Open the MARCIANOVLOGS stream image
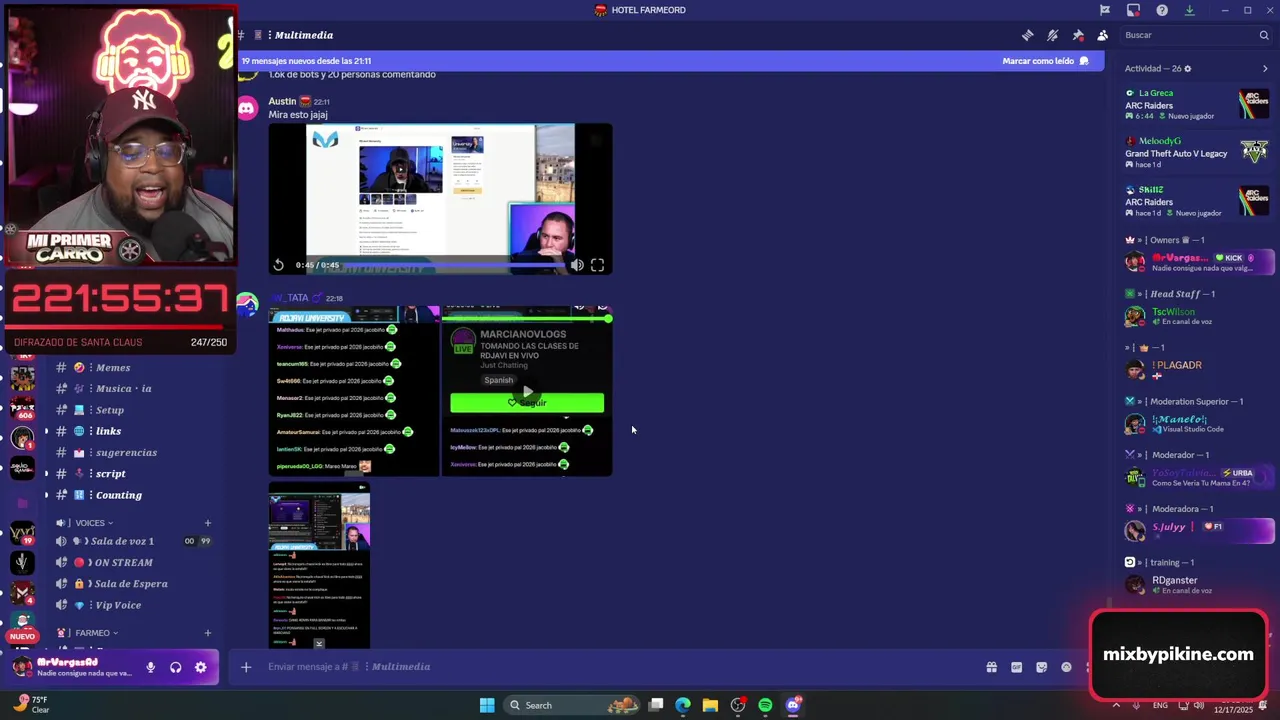The width and height of the screenshot is (1280, 720). [x=527, y=391]
